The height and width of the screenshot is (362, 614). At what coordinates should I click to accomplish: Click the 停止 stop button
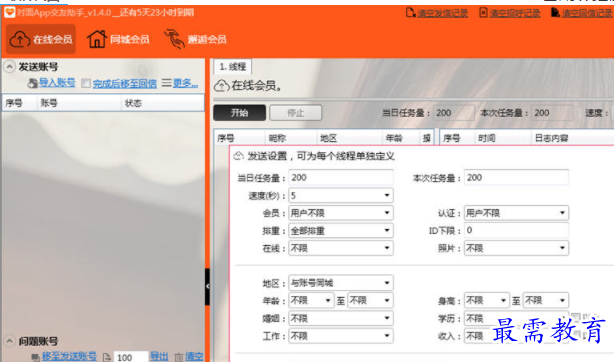pyautogui.click(x=296, y=113)
